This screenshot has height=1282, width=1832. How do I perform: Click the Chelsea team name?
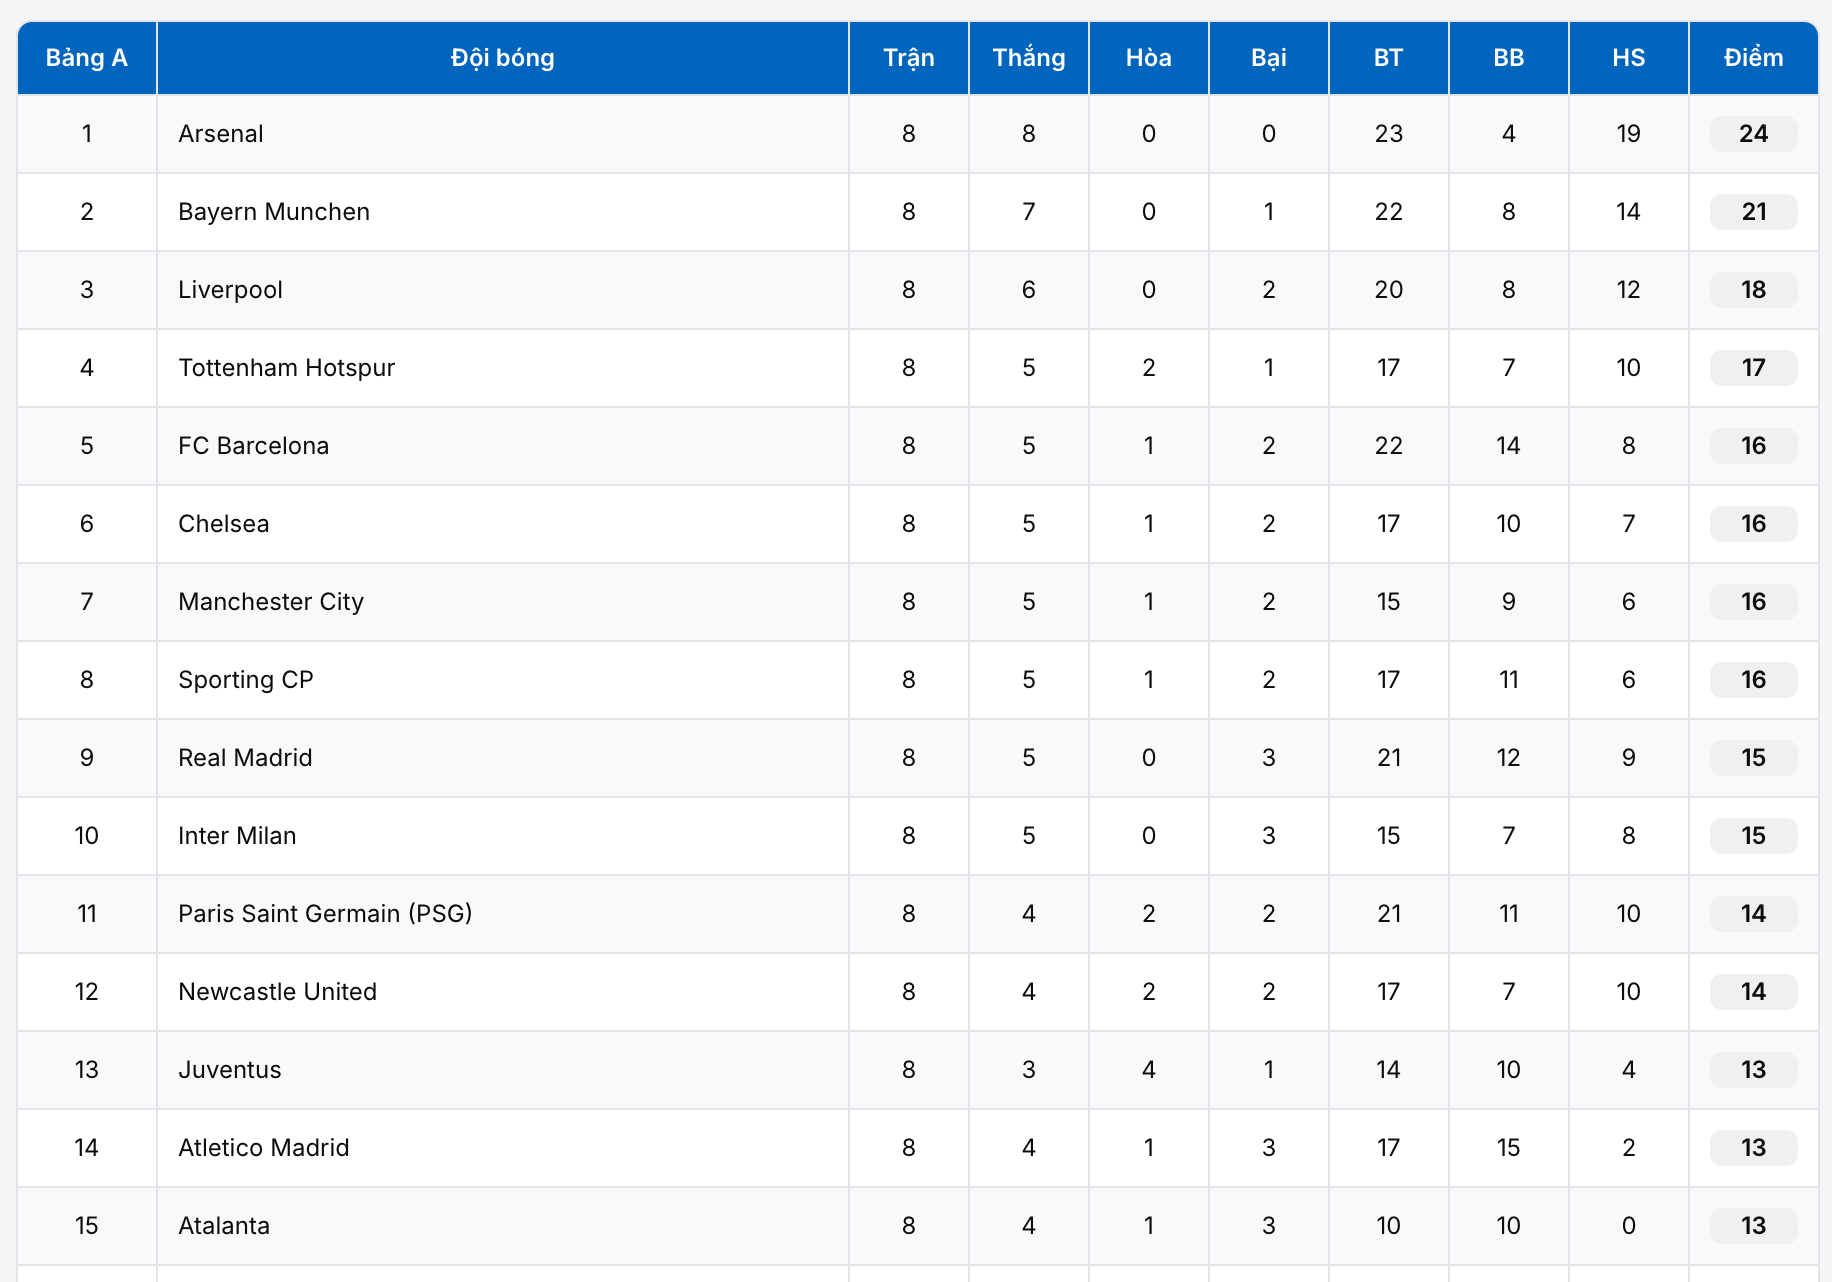(223, 524)
